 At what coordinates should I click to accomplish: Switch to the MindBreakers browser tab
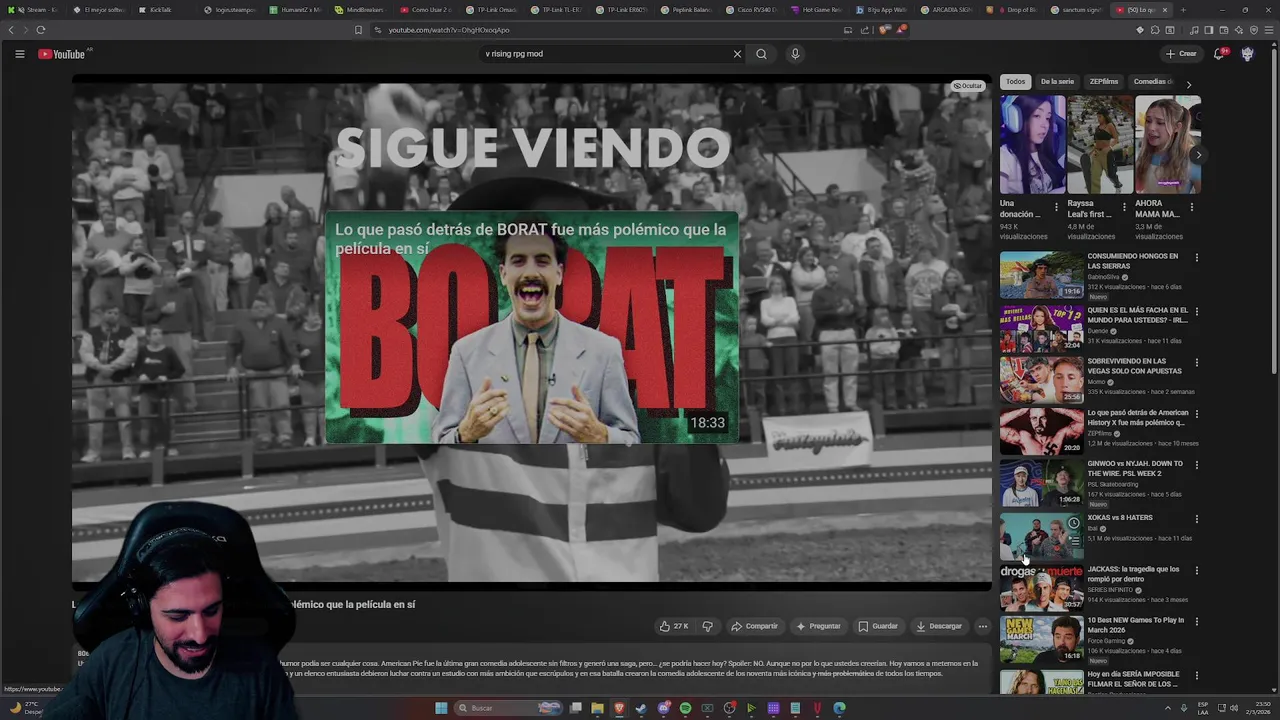[358, 10]
